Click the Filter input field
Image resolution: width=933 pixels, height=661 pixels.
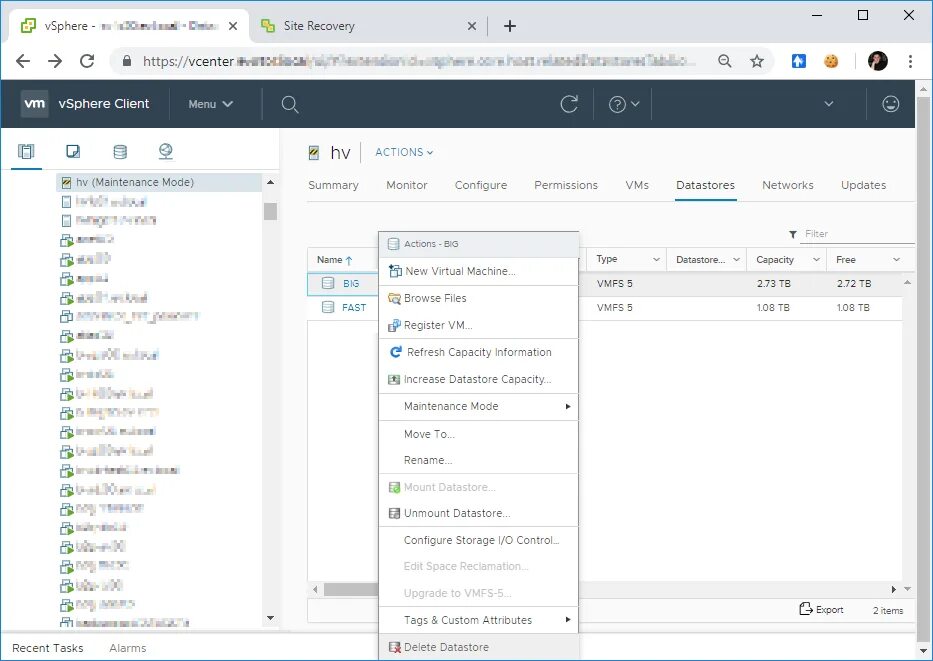[858, 234]
